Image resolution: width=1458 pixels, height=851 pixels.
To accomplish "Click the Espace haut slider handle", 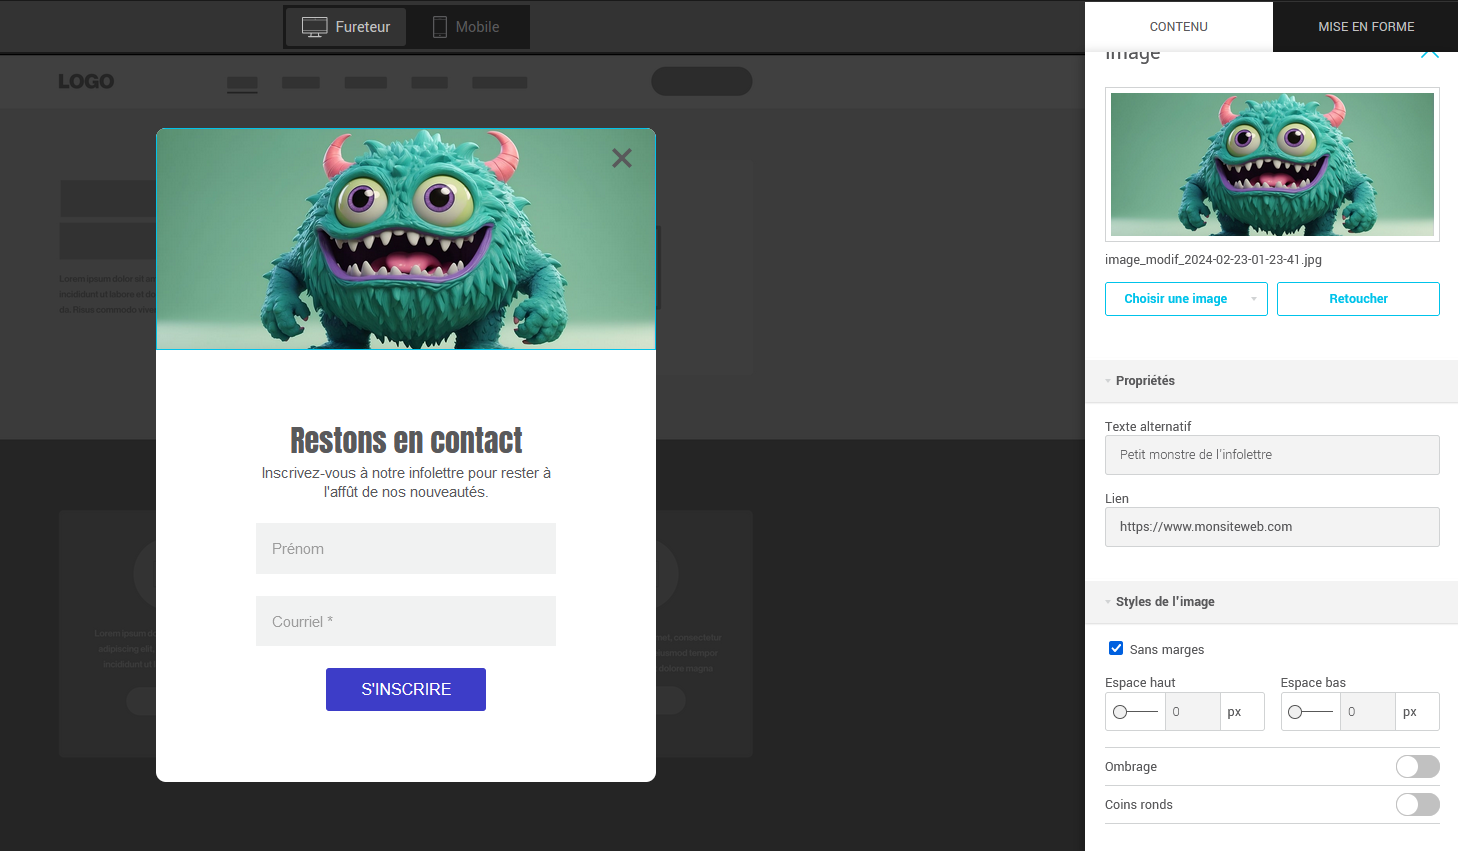I will pos(1120,712).
